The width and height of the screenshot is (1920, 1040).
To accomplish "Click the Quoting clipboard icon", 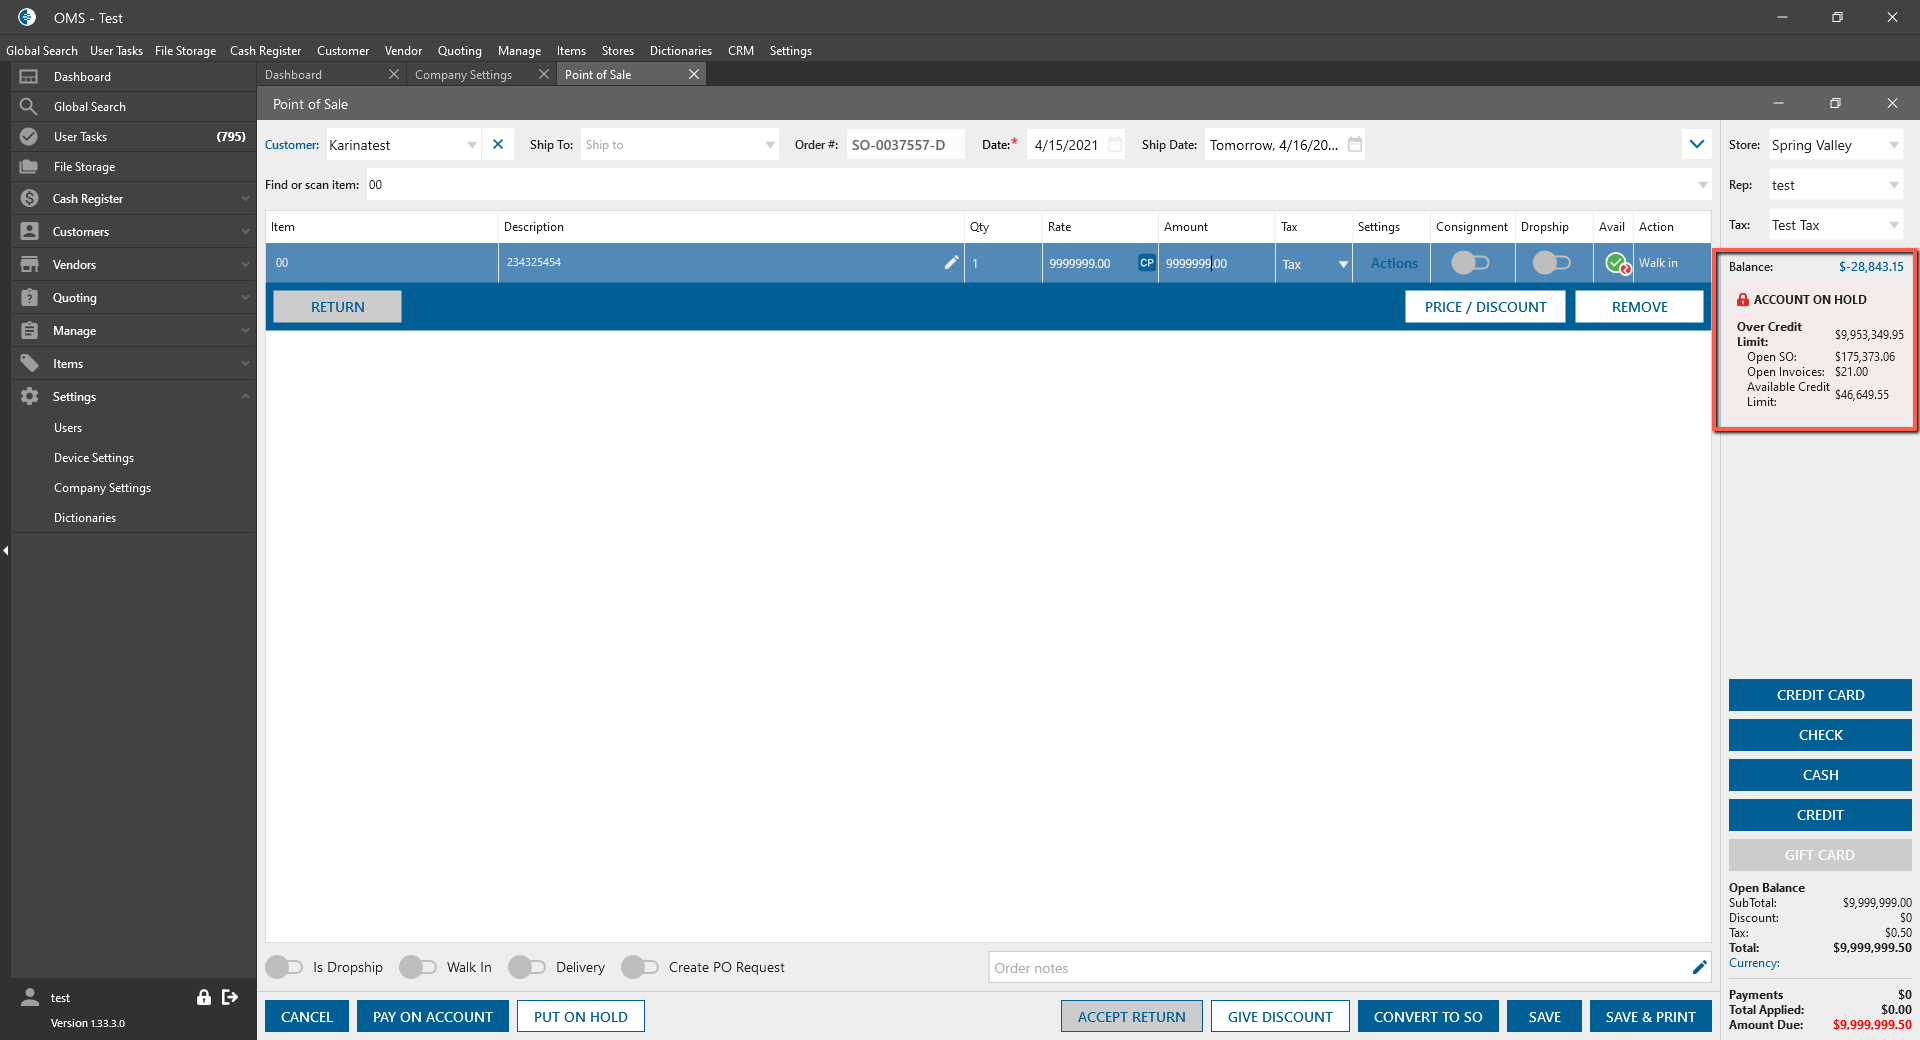I will pyautogui.click(x=29, y=297).
